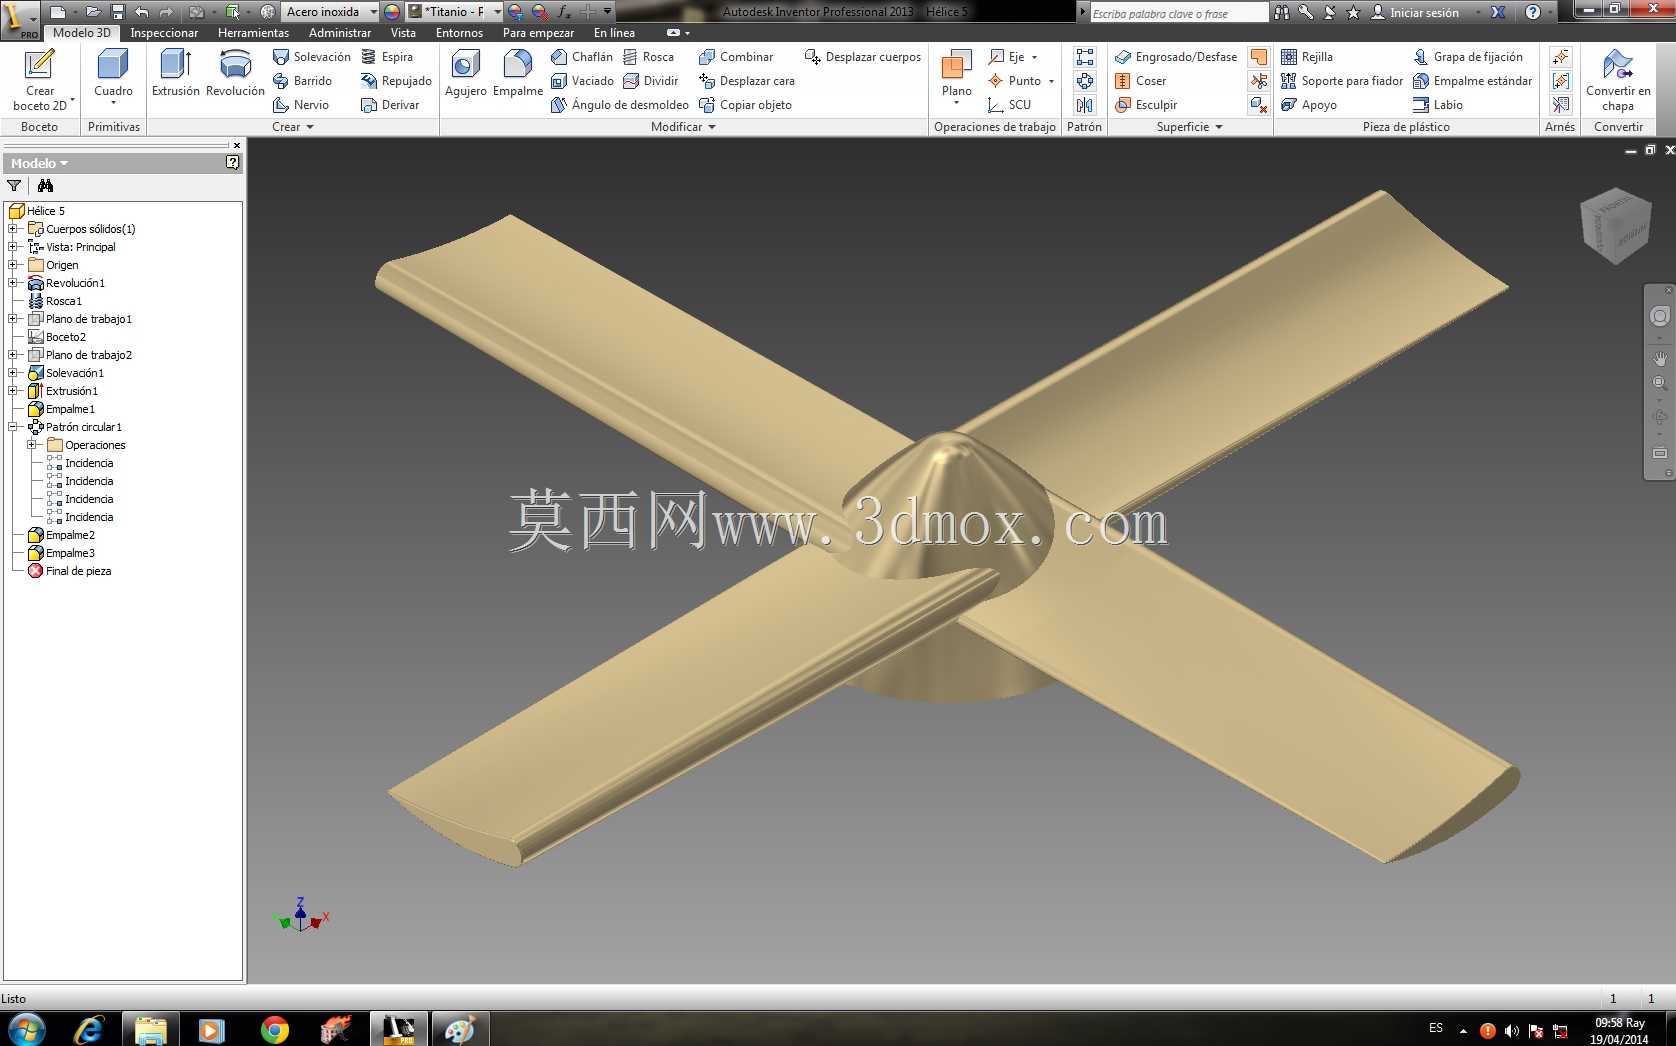Expand the Solevación1 feature node
This screenshot has height=1046, width=1676.
(13, 373)
